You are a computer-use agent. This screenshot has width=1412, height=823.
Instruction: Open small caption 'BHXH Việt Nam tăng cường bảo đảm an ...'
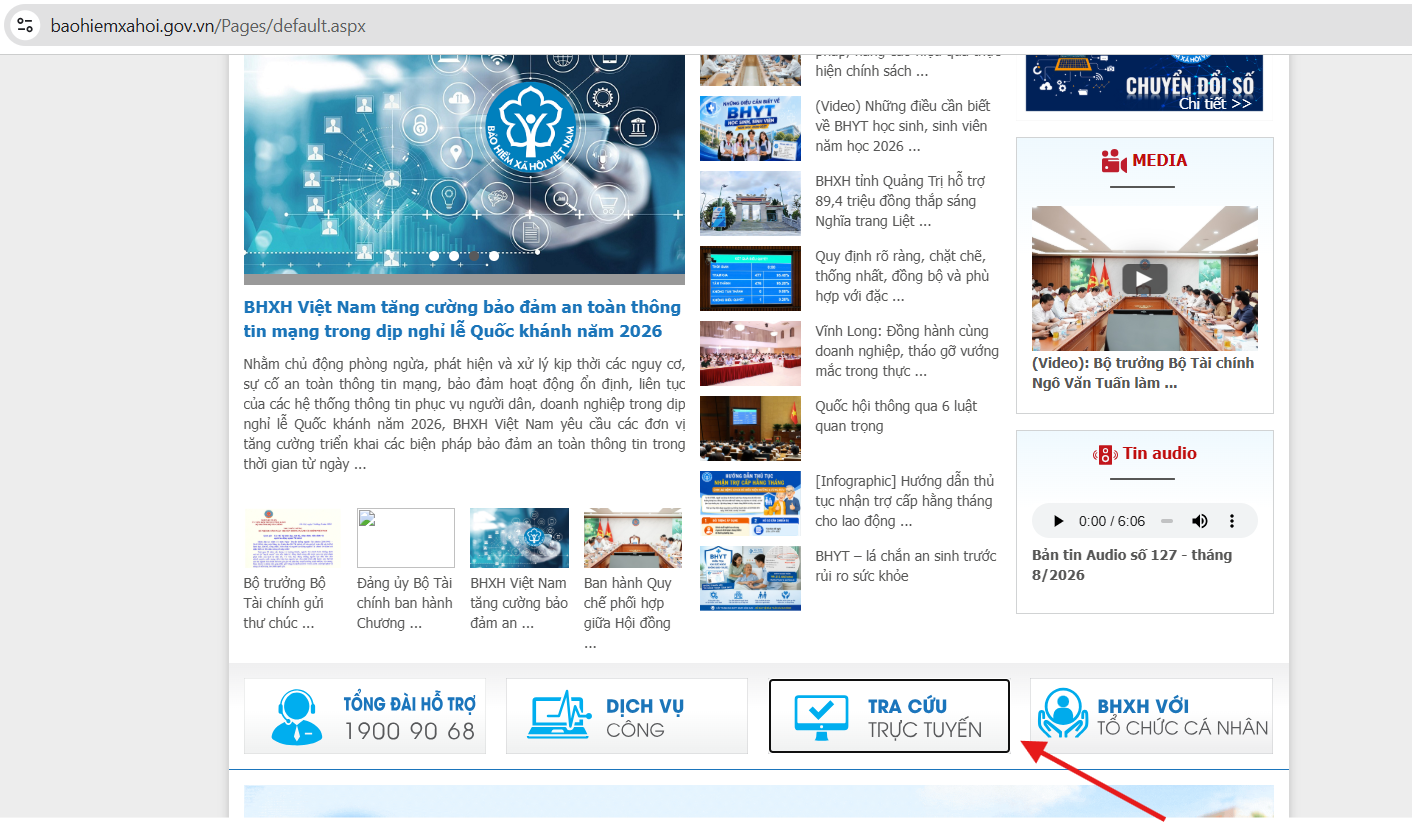pos(519,603)
